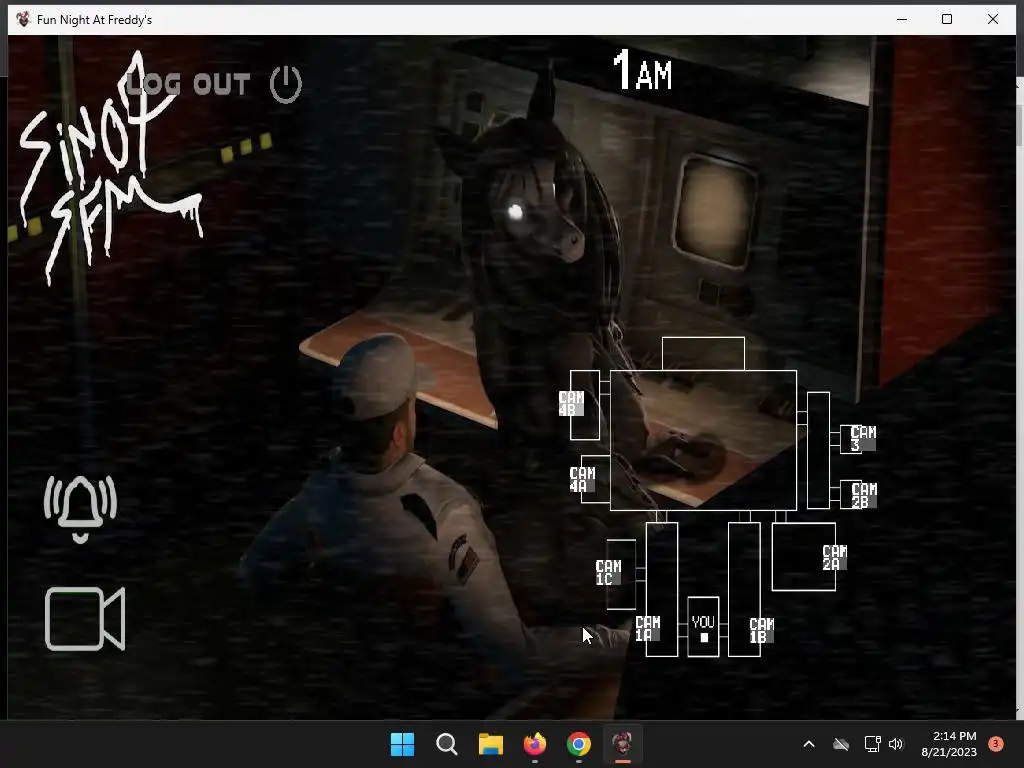Sound the alarm bell icon
1024x768 pixels.
pos(80,509)
